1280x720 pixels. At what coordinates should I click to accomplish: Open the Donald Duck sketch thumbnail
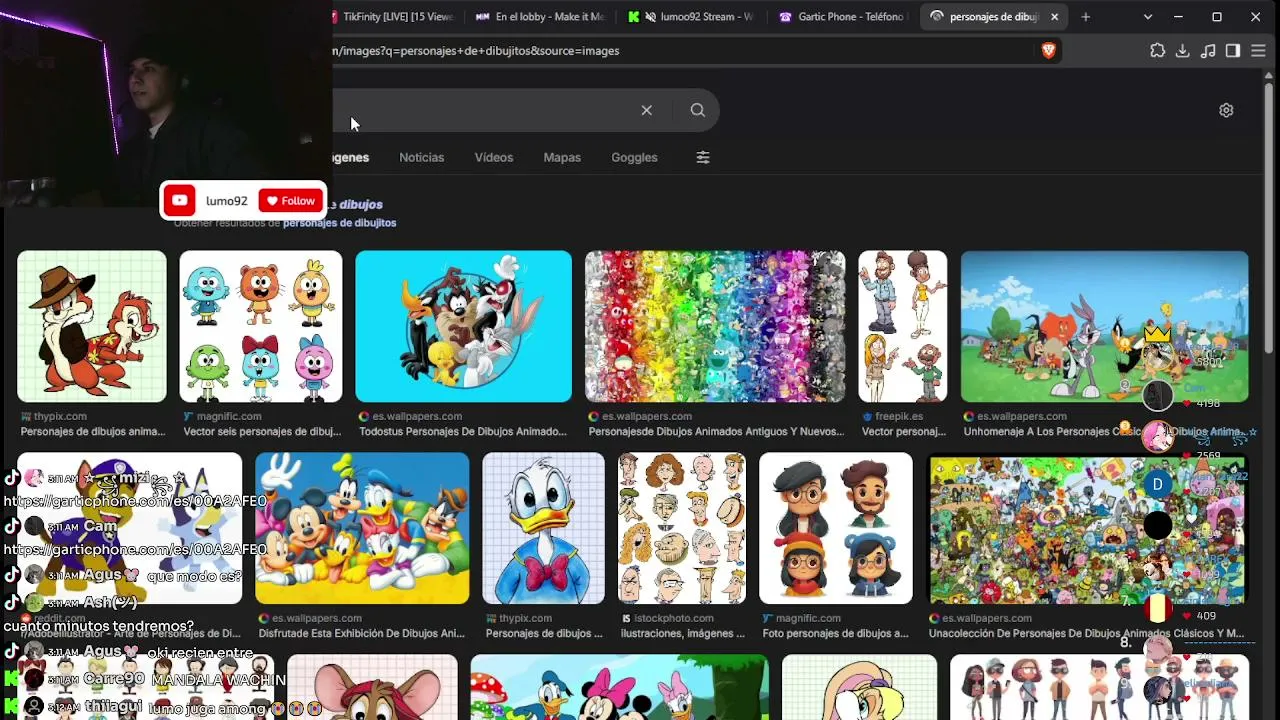click(544, 528)
